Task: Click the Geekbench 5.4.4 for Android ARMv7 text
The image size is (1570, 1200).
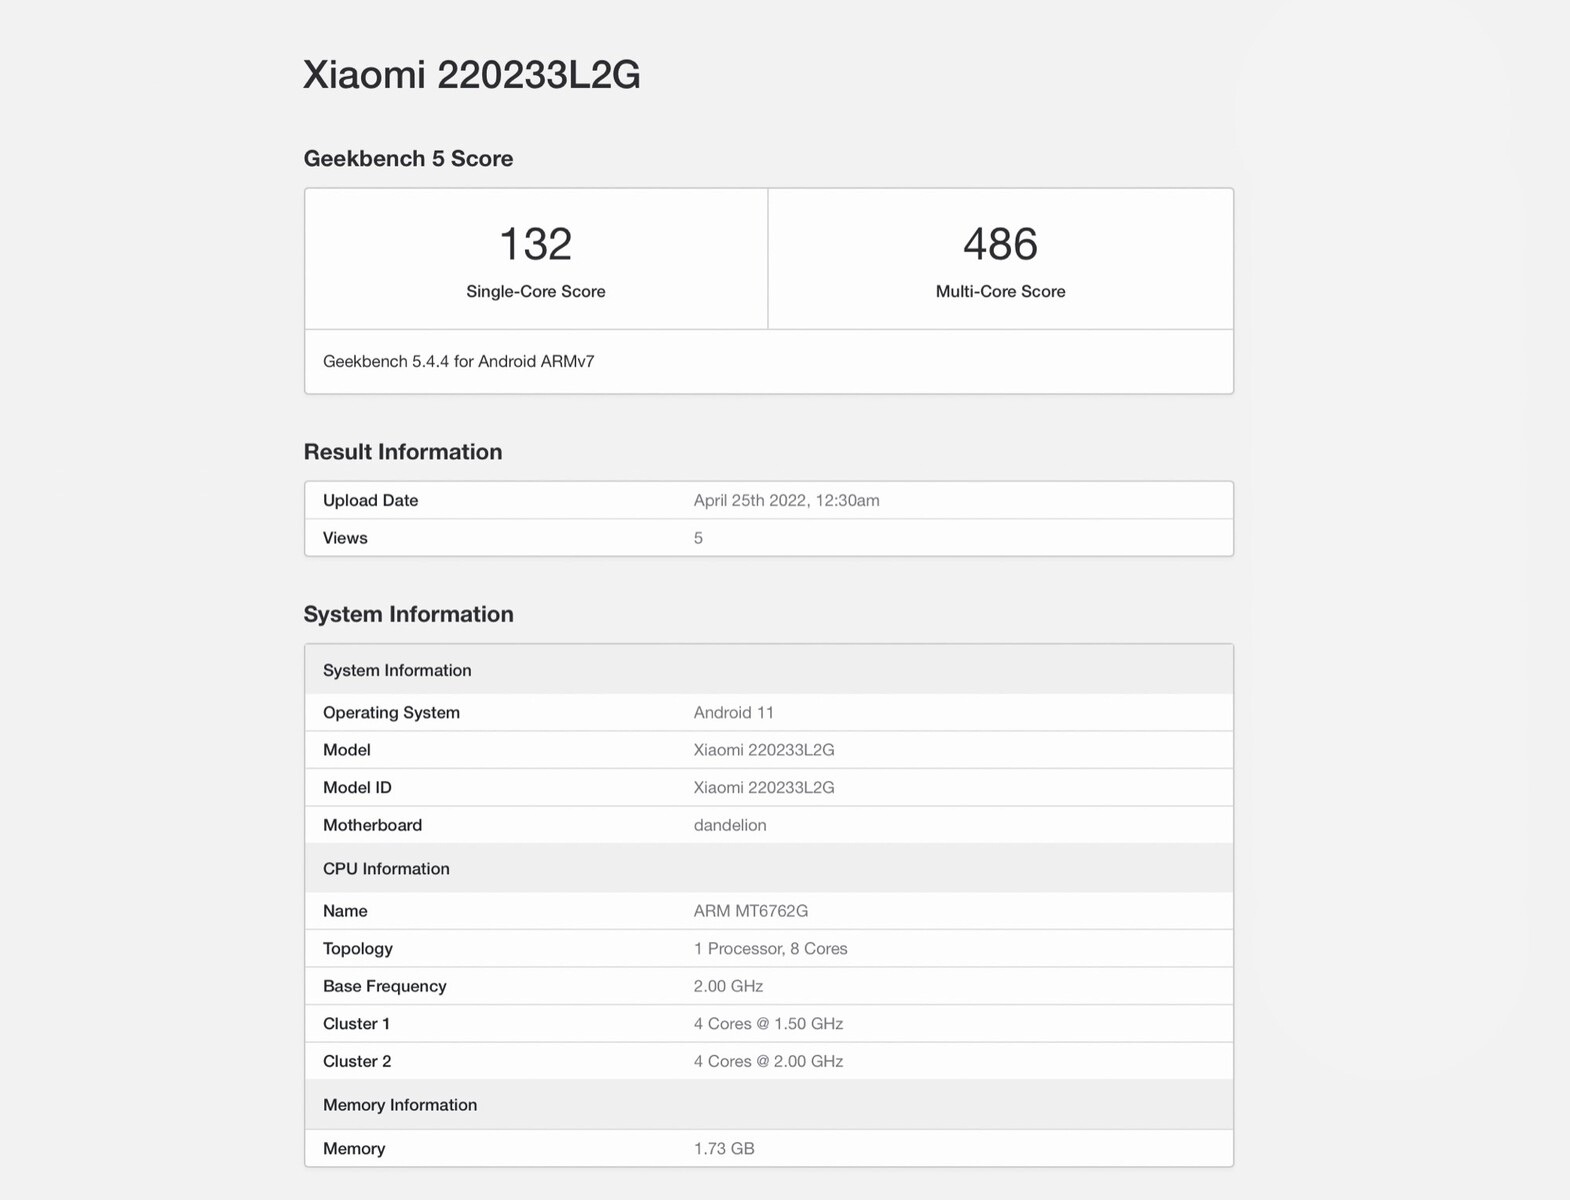Action: pyautogui.click(x=458, y=361)
